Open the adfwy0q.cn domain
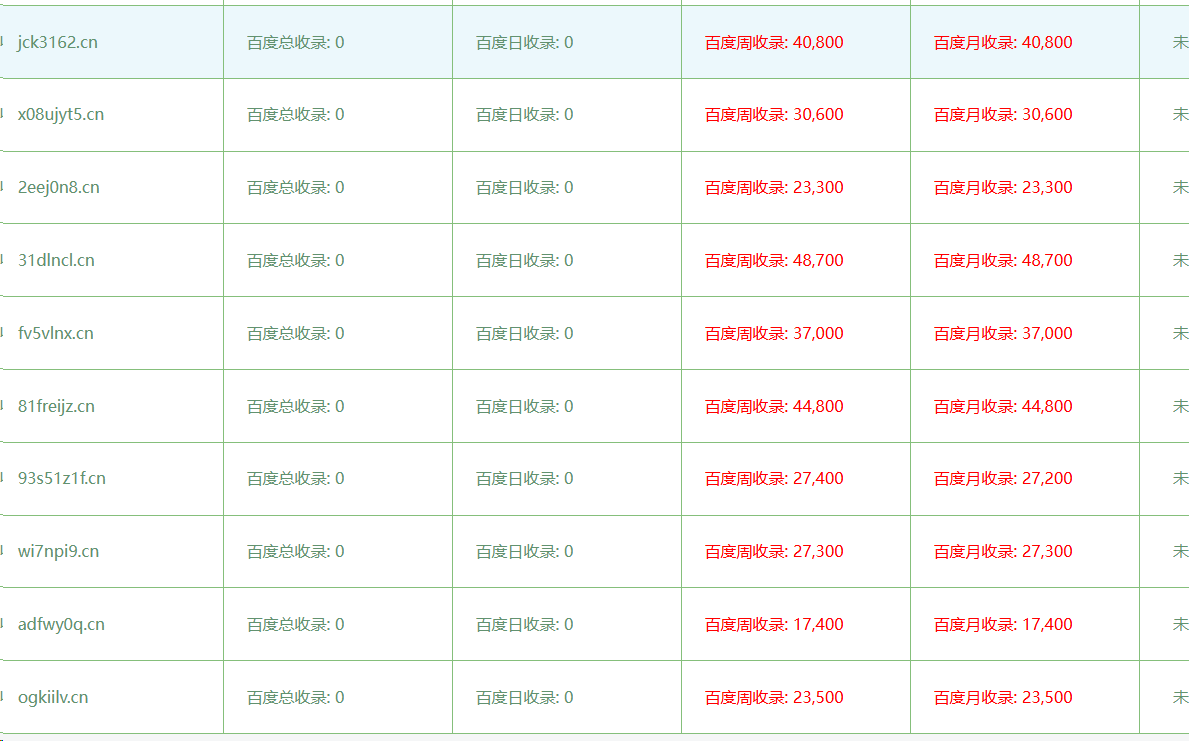1189x741 pixels. pos(61,625)
